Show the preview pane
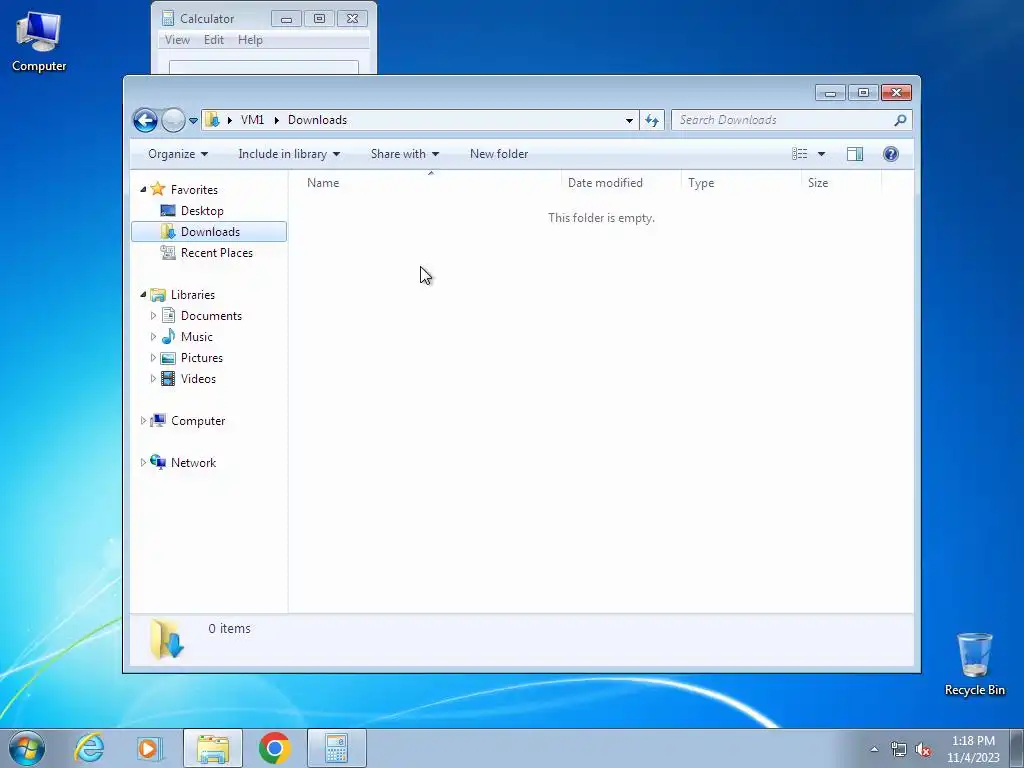This screenshot has width=1024, height=768. (x=855, y=154)
